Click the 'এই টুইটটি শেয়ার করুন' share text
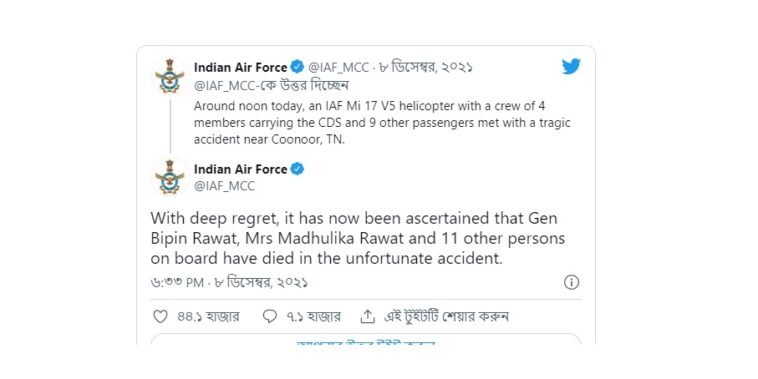758x379 pixels. coord(446,317)
